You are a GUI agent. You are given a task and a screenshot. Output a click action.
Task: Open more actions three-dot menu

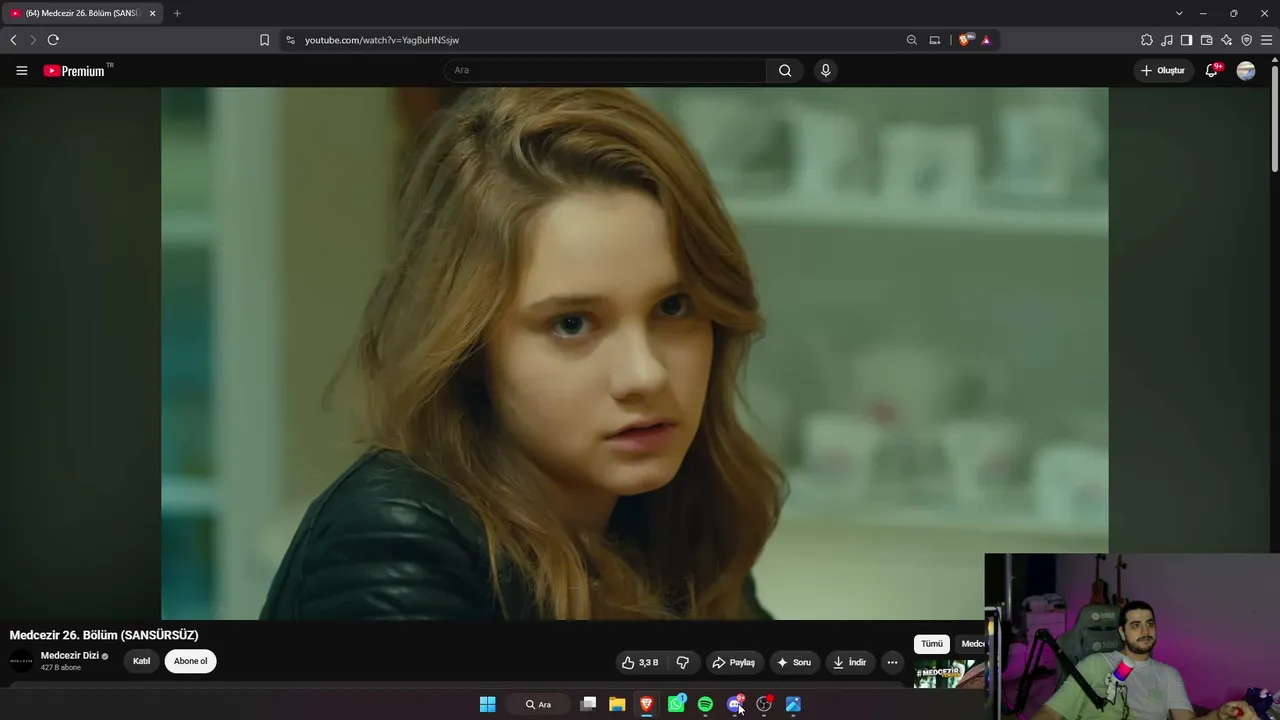point(892,662)
